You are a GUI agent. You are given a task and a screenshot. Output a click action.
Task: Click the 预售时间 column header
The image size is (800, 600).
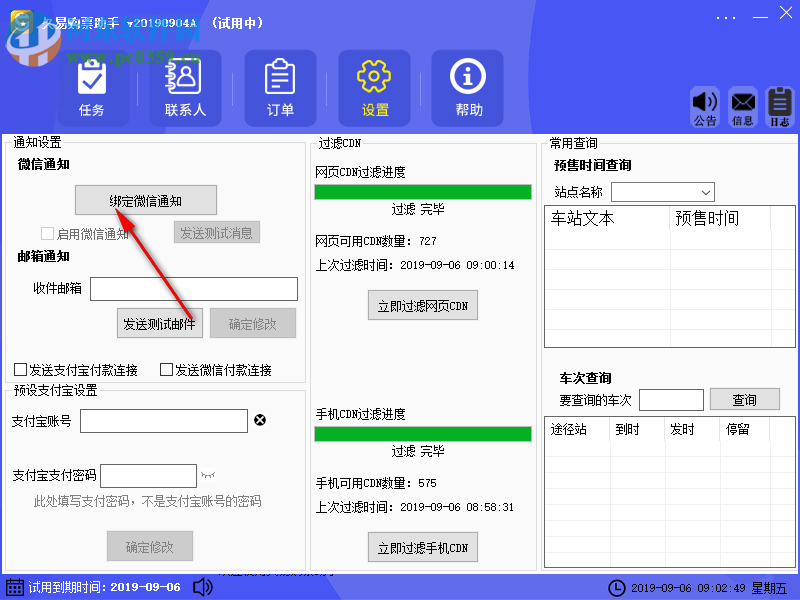[x=720, y=218]
